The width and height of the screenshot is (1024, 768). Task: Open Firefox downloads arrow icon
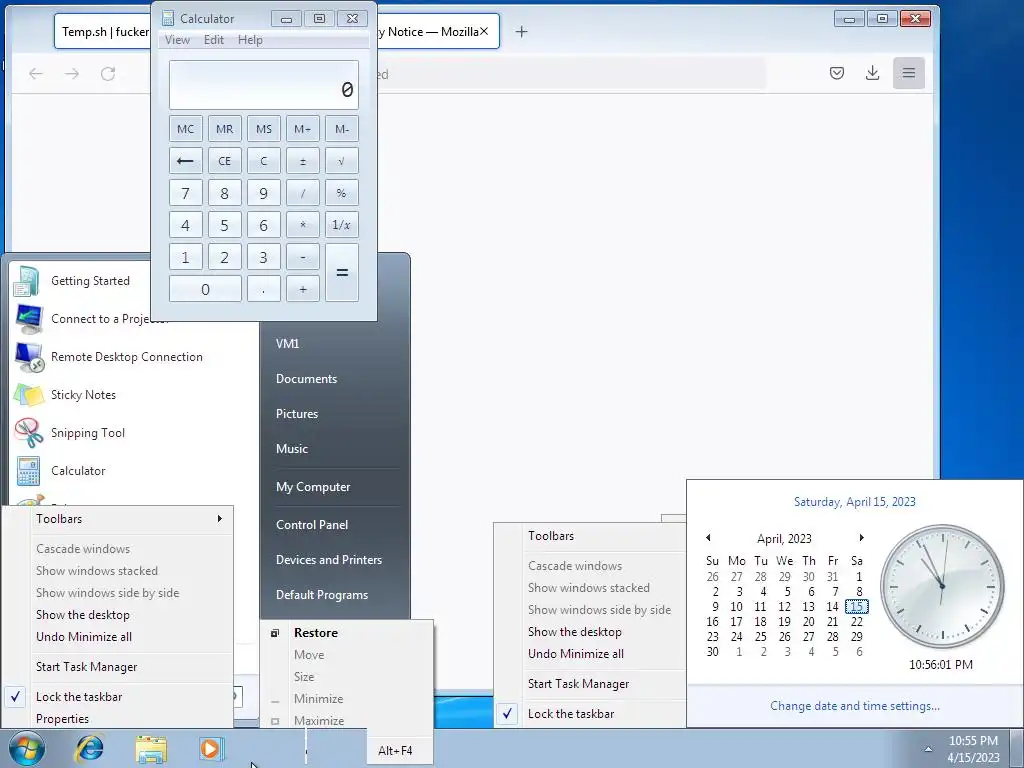click(872, 73)
